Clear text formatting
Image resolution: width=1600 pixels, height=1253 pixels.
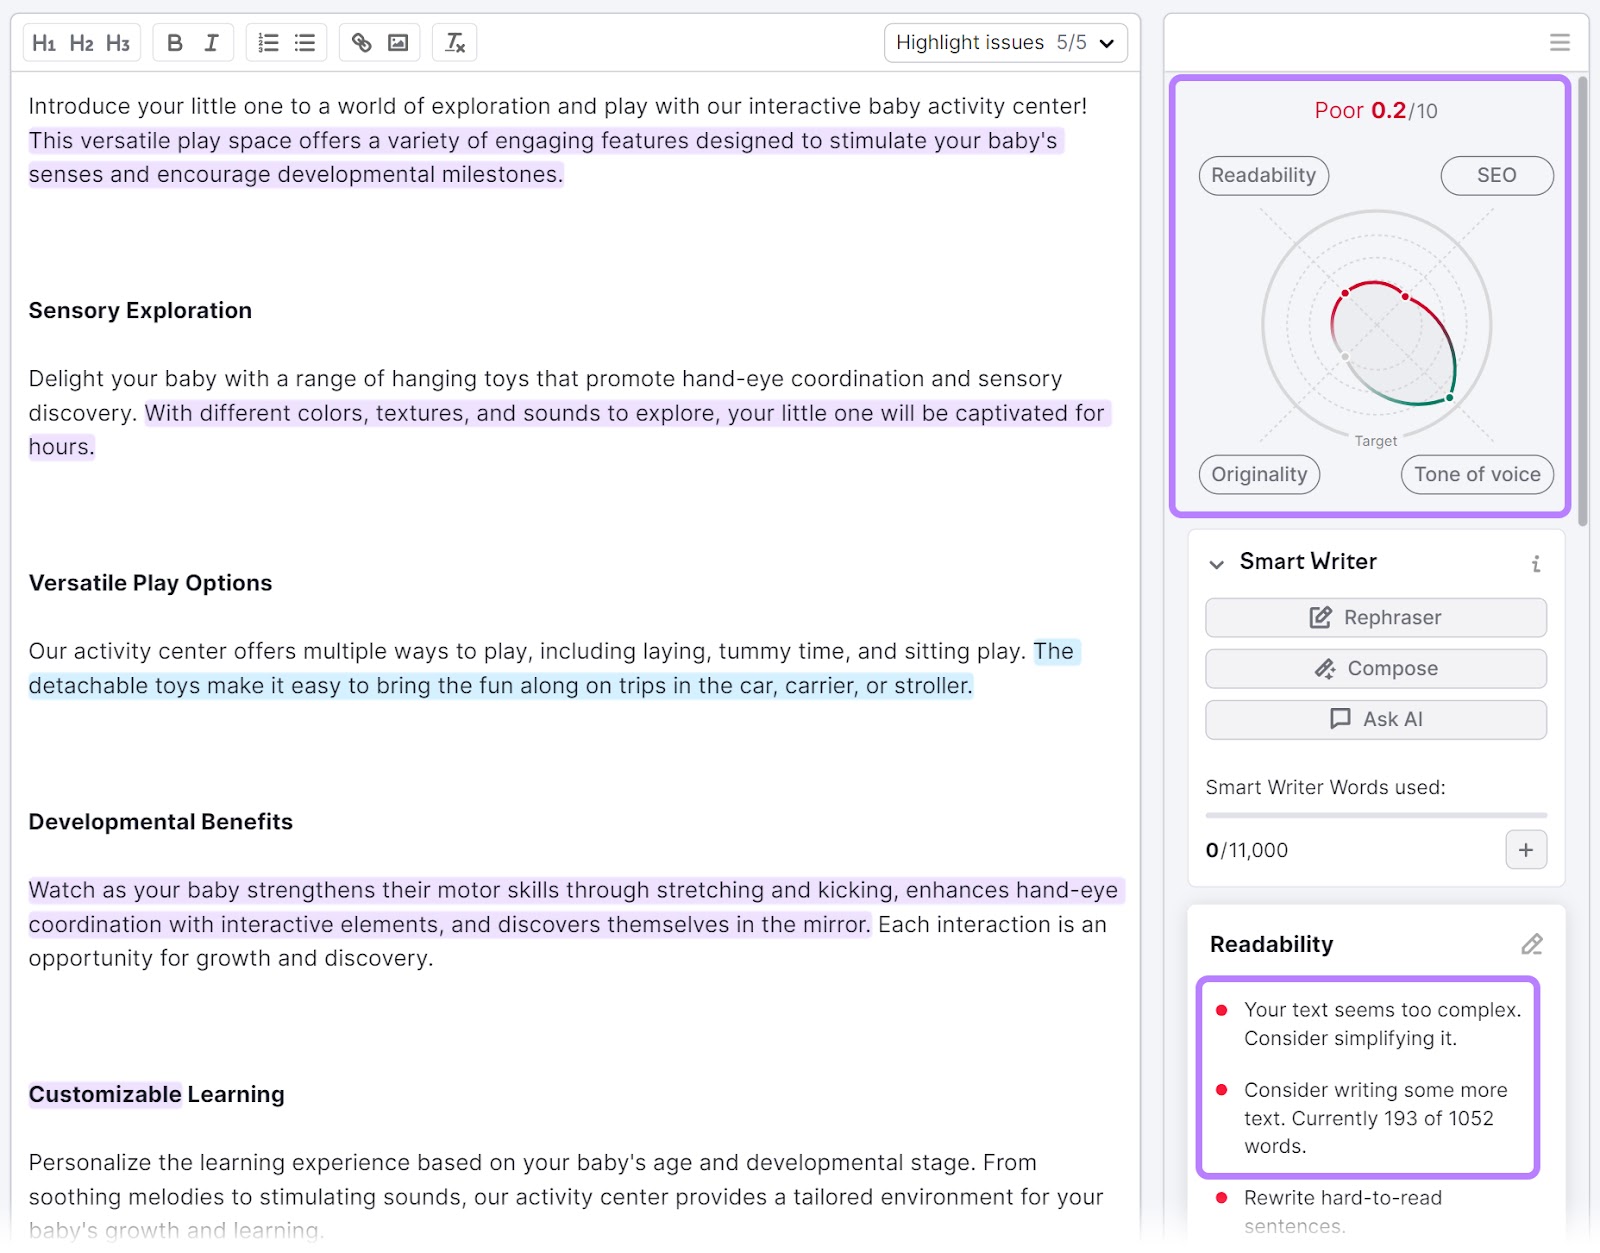coord(455,43)
